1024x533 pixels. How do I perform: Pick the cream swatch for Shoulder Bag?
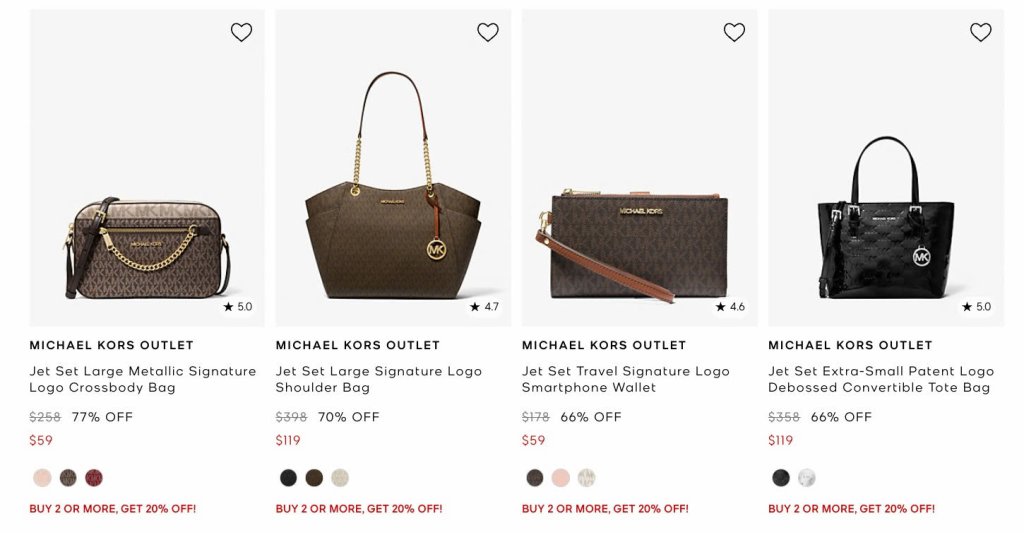pos(340,478)
